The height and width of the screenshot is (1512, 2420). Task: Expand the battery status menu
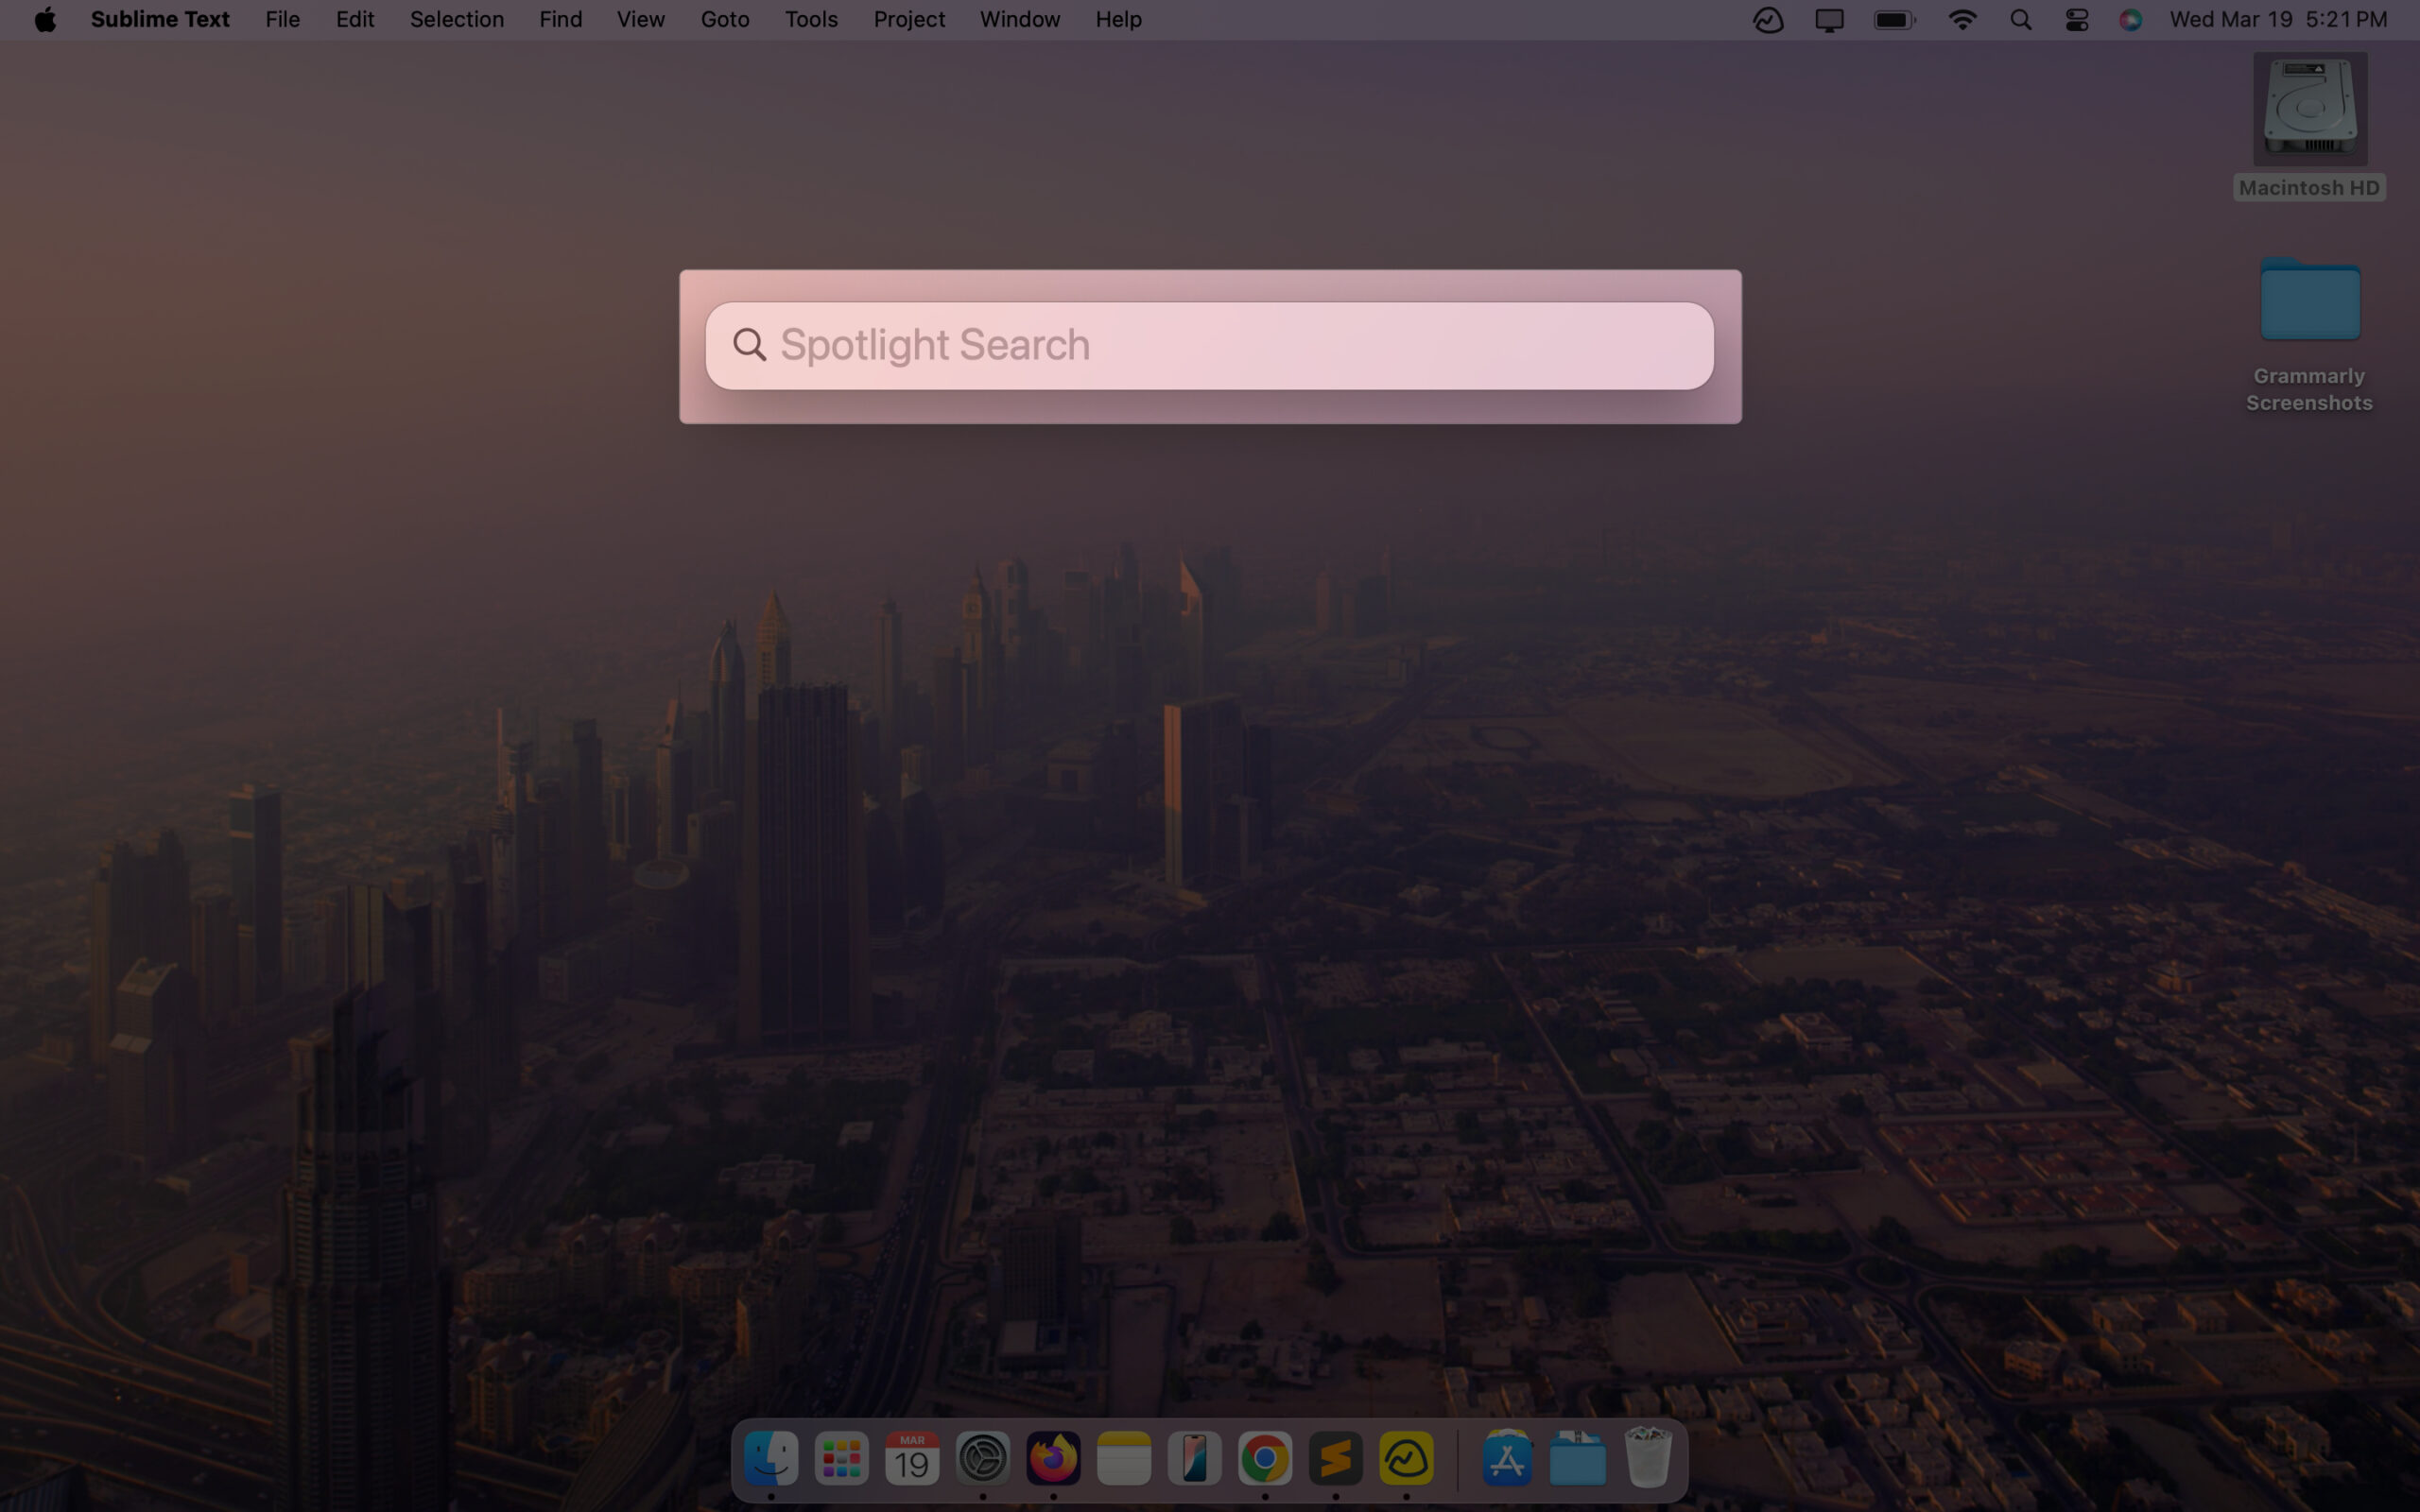(1894, 20)
